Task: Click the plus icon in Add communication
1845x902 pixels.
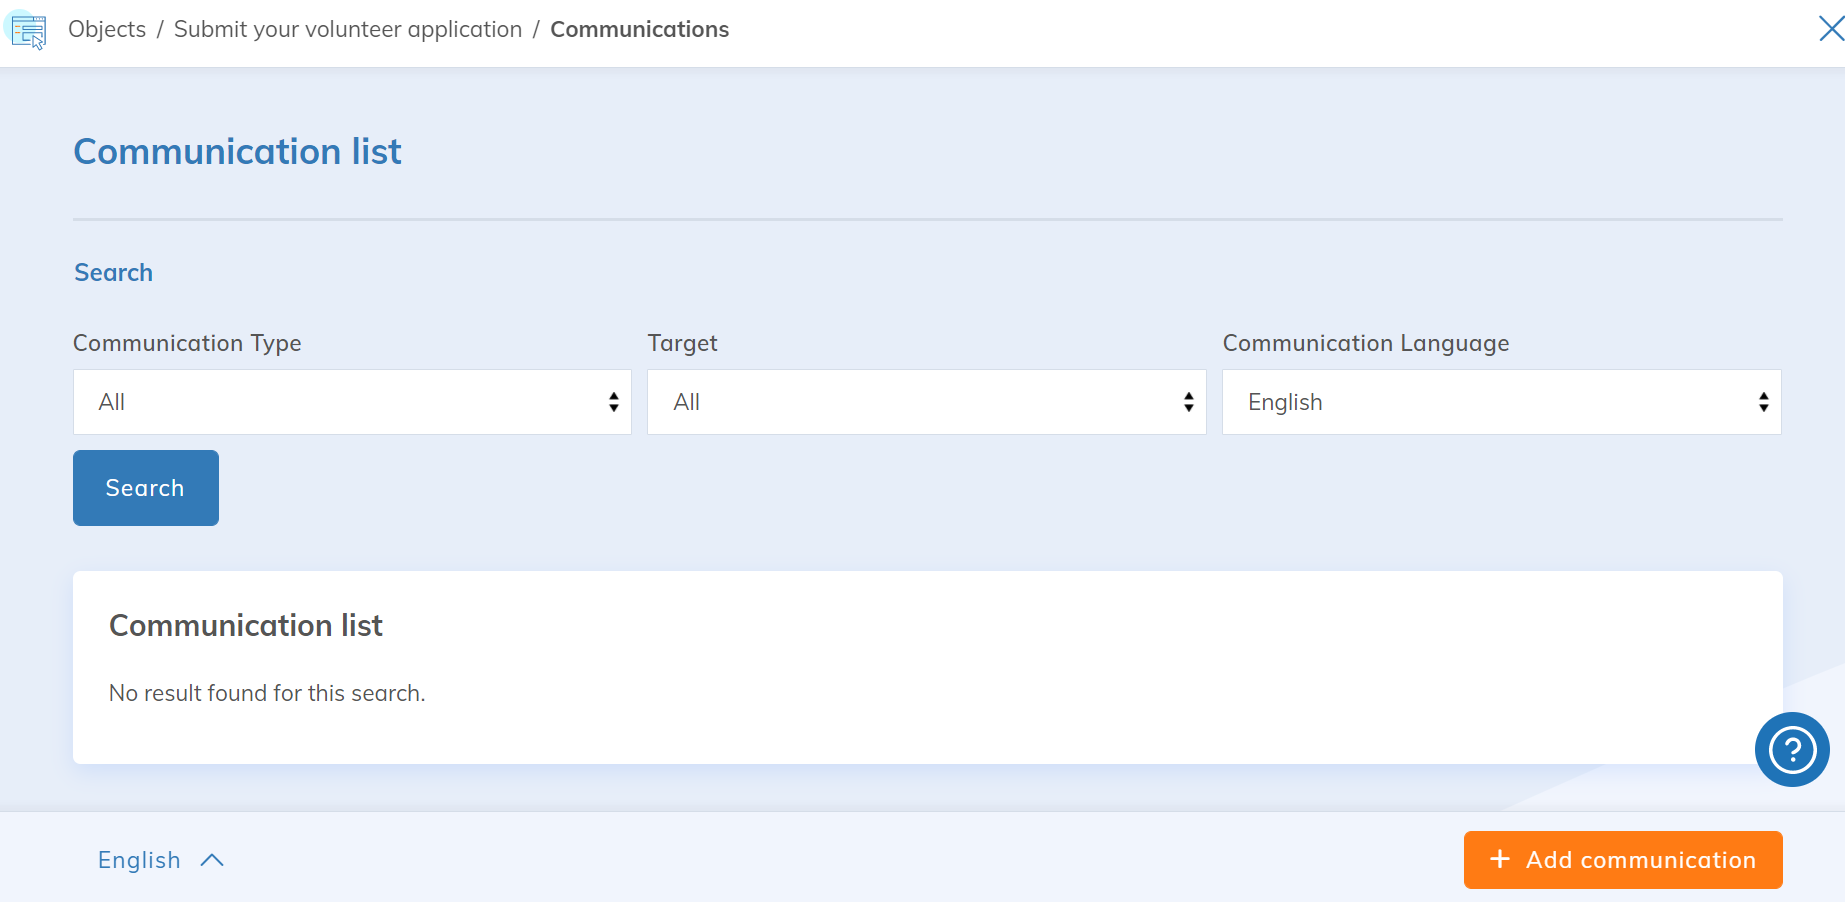Action: click(1499, 859)
